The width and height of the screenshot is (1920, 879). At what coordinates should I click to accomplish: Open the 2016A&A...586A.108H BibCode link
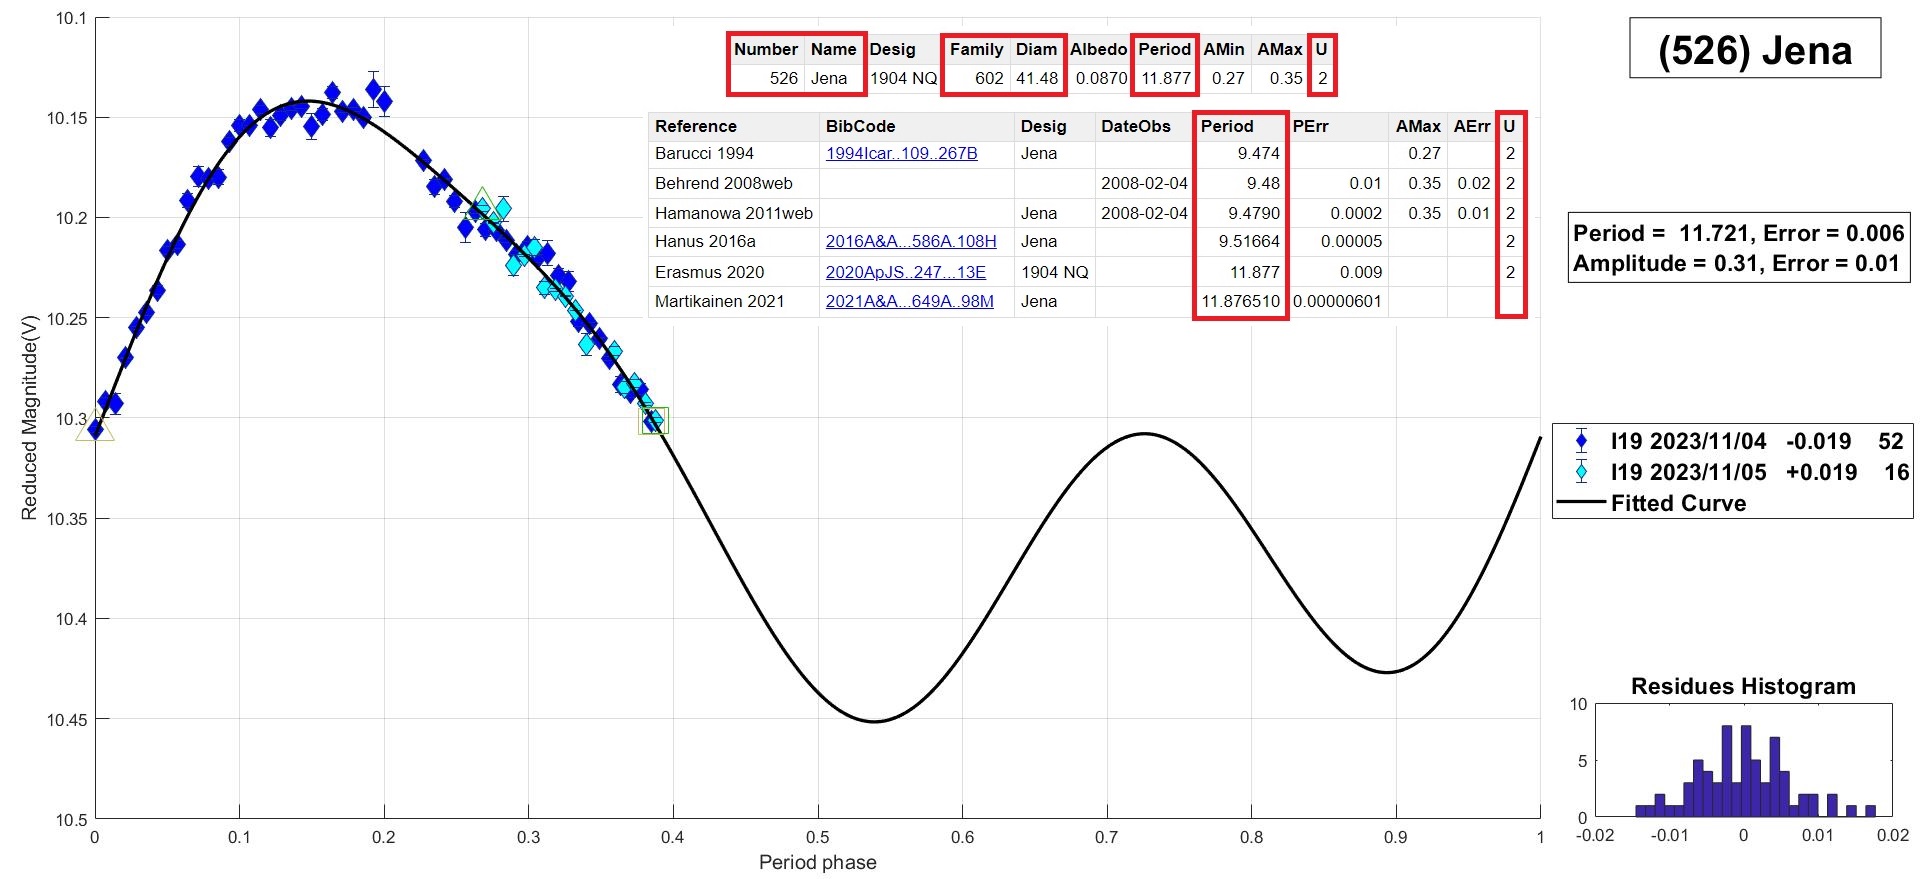[x=910, y=242]
